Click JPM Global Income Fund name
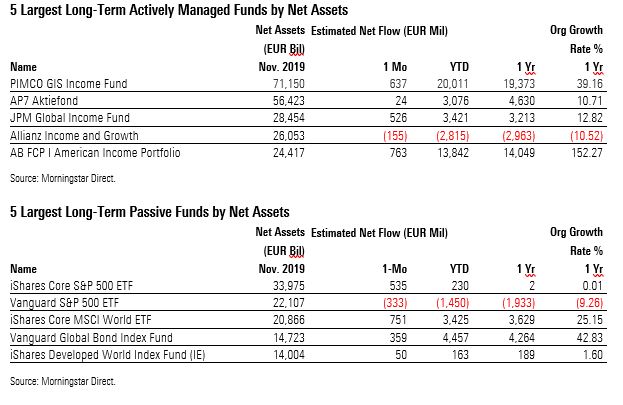 coord(67,117)
